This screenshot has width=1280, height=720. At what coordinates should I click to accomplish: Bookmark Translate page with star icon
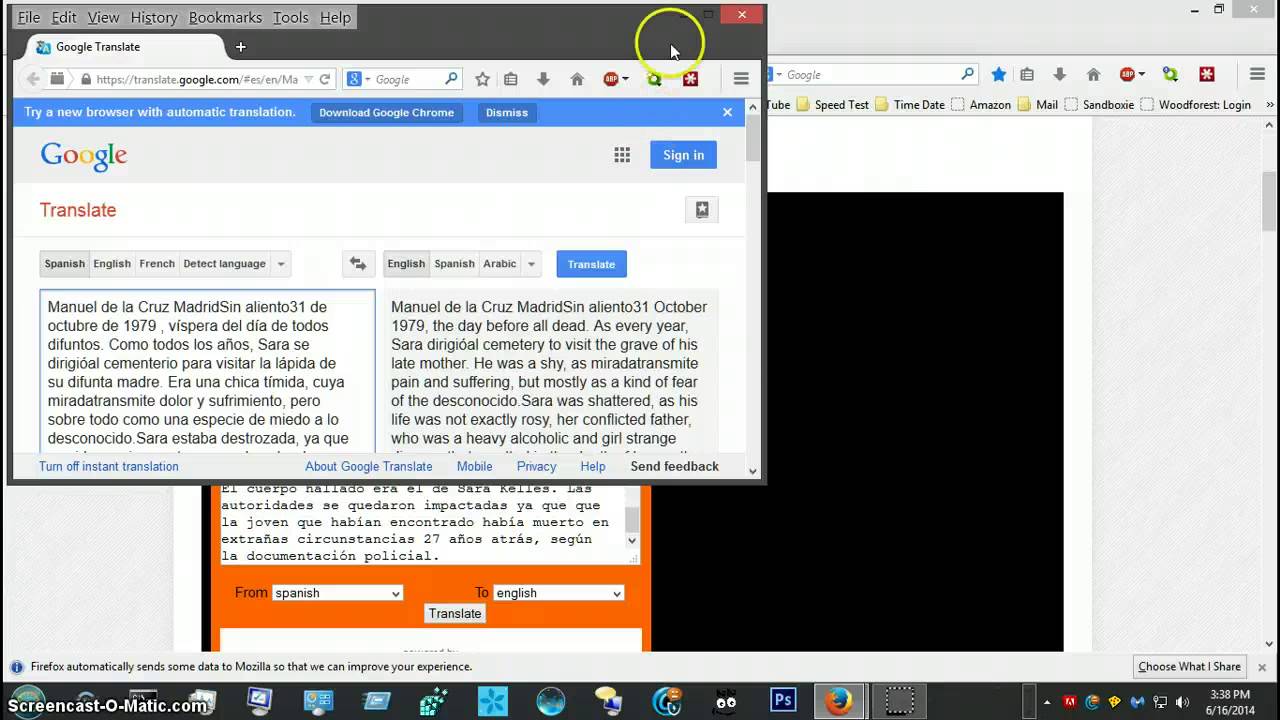482,79
